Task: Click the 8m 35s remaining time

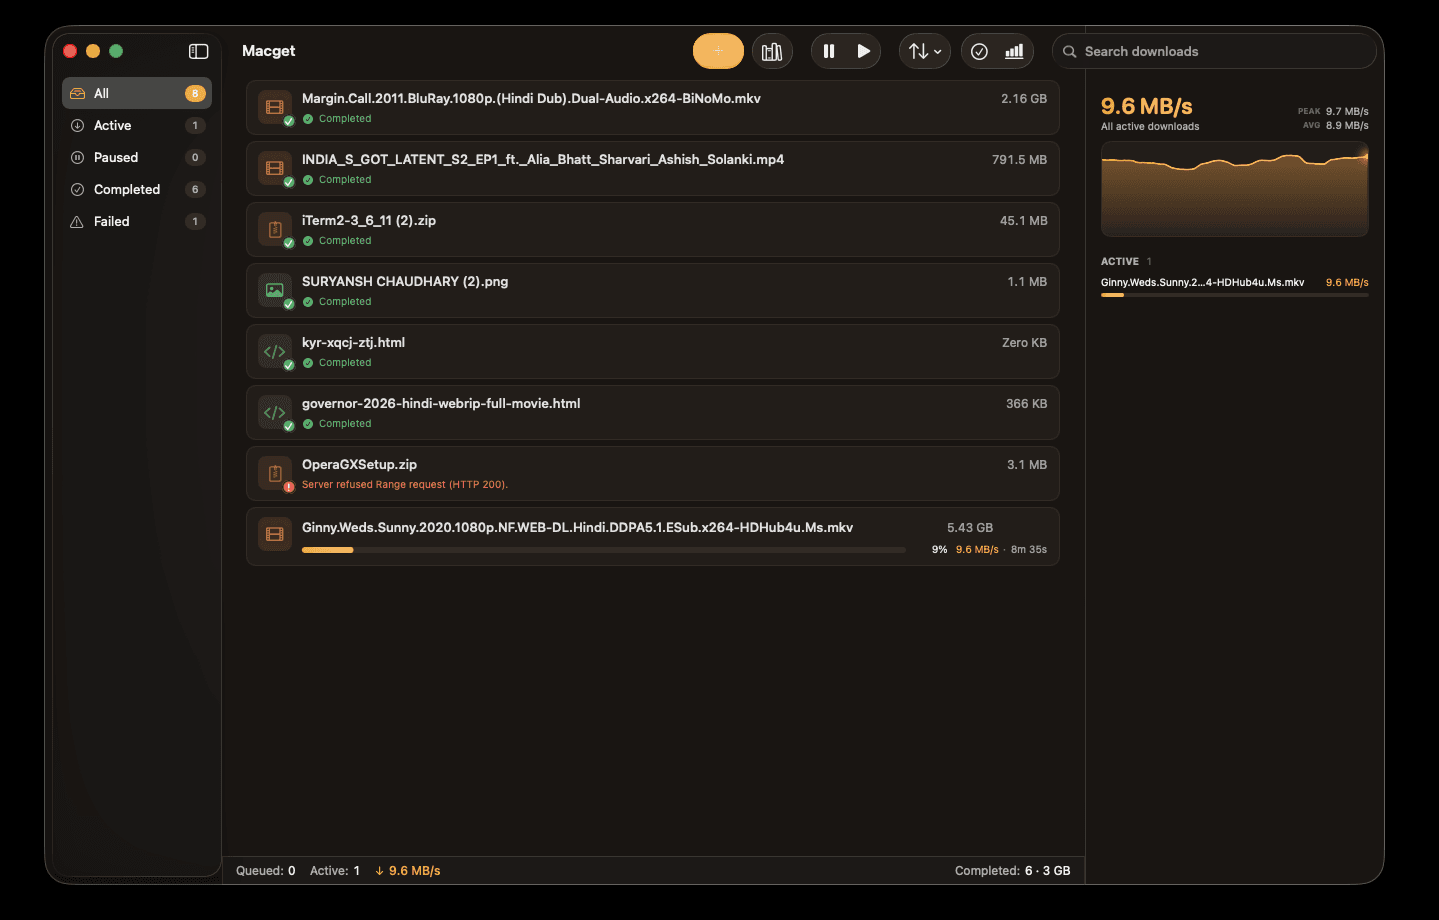Action: pos(1029,549)
